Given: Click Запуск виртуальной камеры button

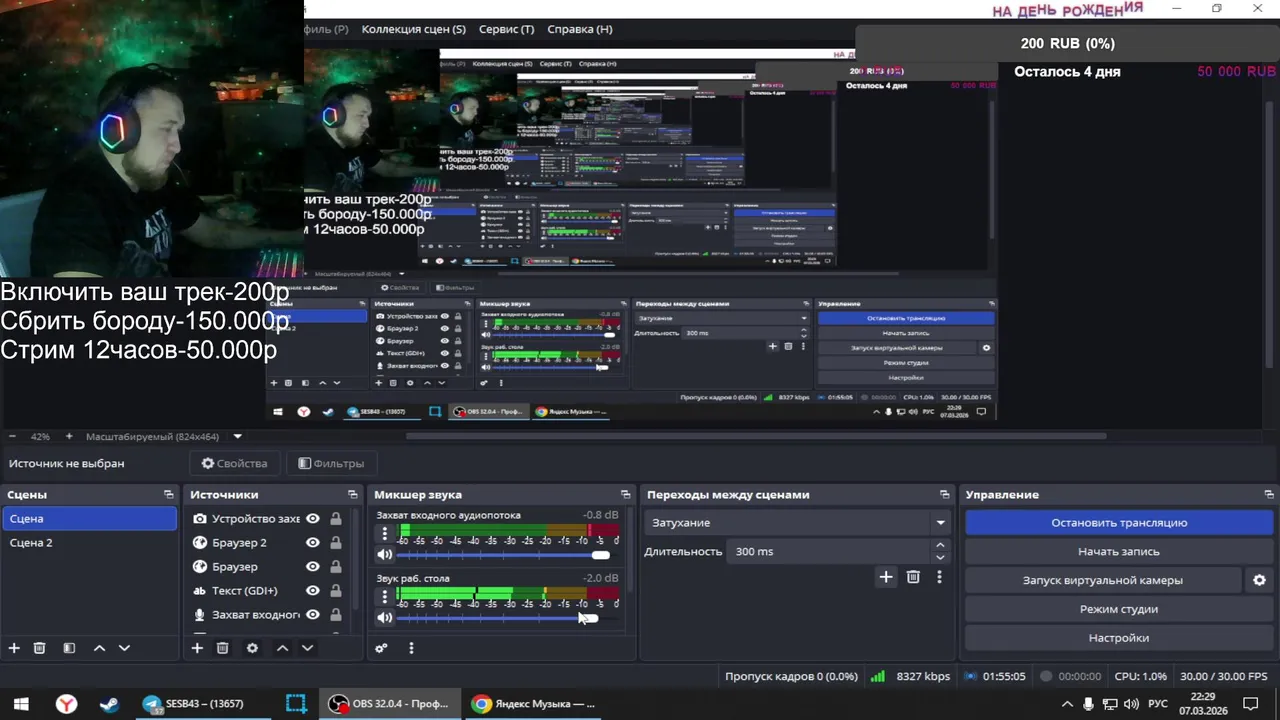Looking at the screenshot, I should tap(1103, 580).
